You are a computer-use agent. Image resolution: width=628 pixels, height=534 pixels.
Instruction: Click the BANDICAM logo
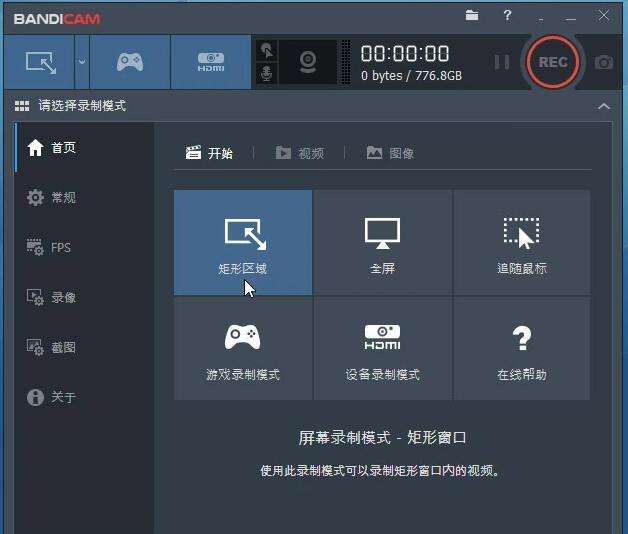point(57,19)
